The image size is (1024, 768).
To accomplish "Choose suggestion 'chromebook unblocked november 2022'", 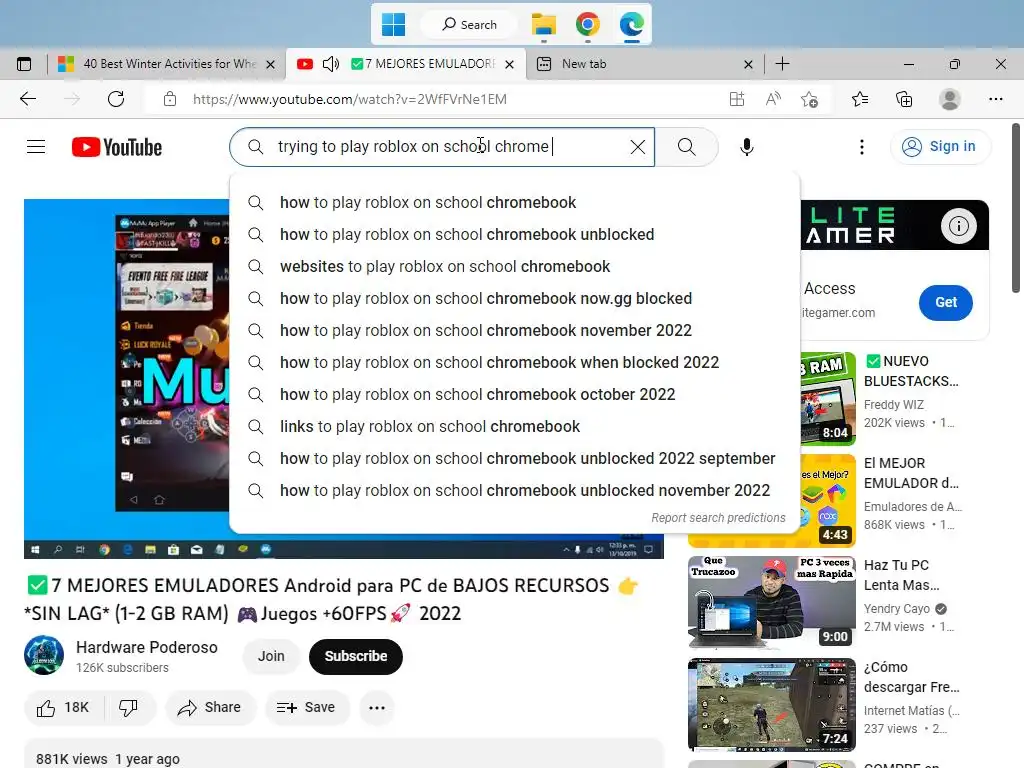I will pos(515,490).
